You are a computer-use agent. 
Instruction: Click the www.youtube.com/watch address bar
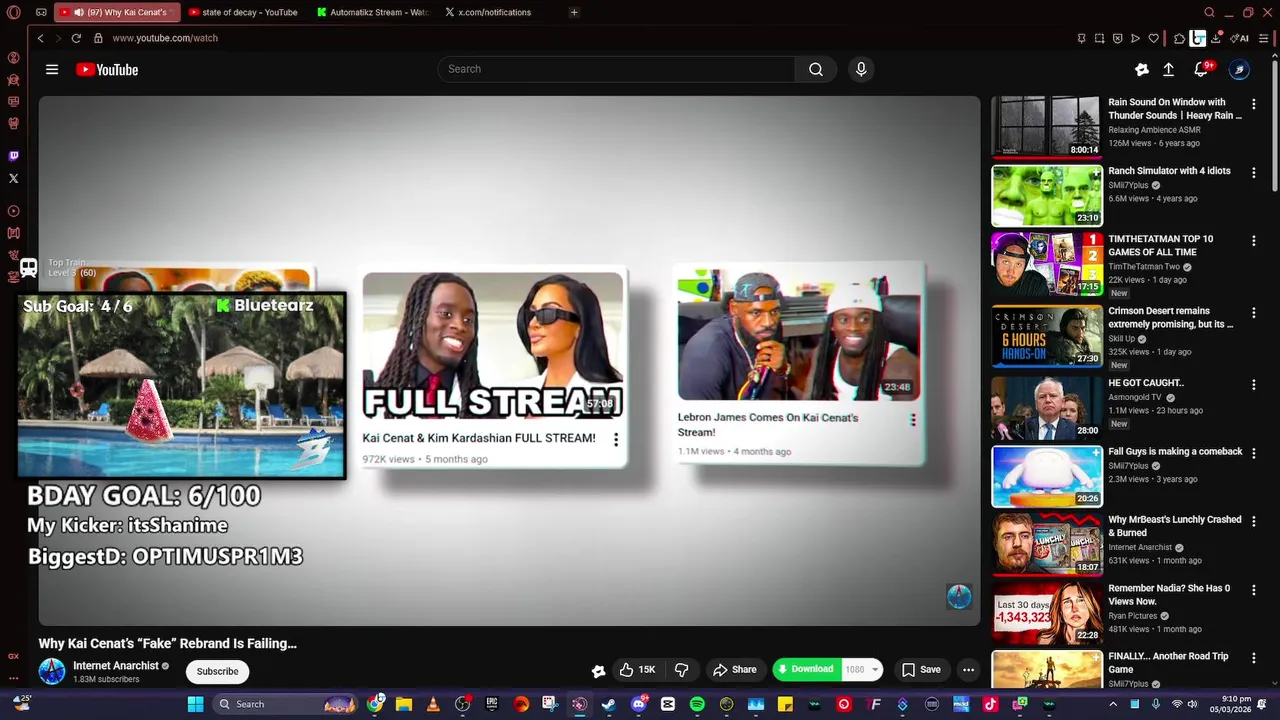(165, 38)
